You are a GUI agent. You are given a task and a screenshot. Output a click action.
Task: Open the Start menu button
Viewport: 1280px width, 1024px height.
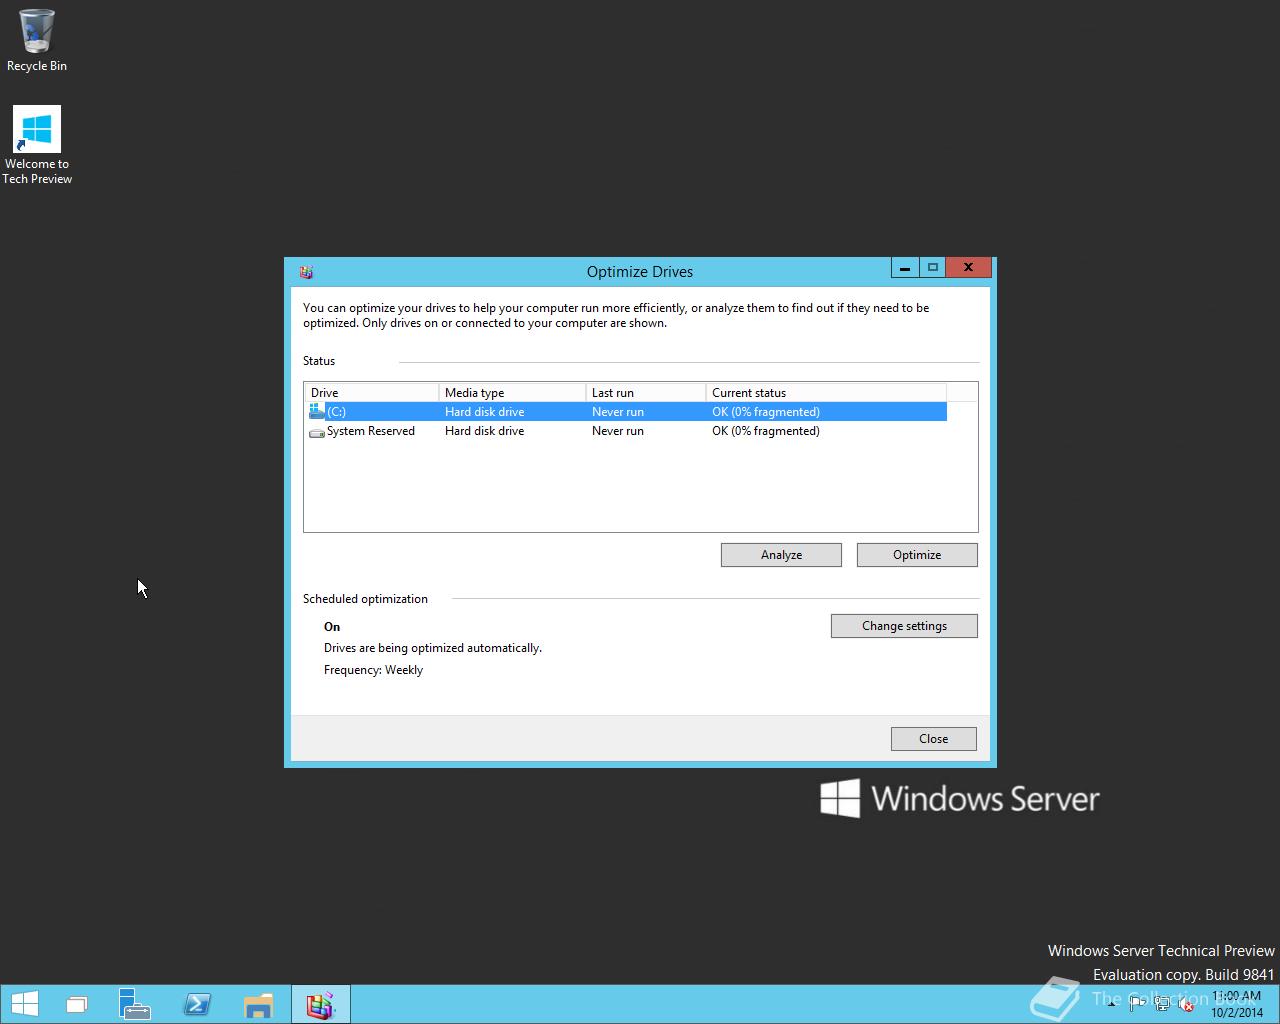coord(25,1004)
